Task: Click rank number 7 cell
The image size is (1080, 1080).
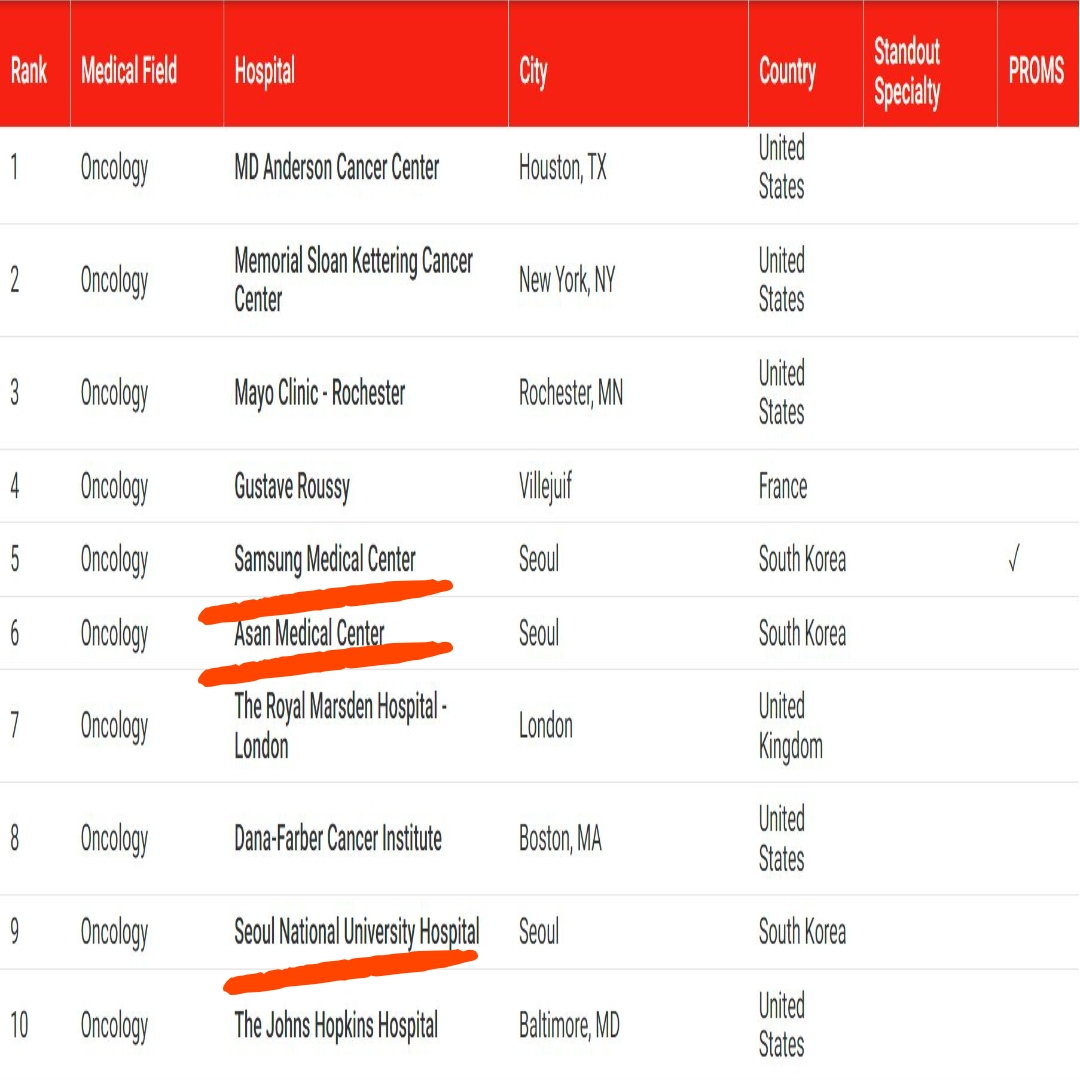Action: 14,726
